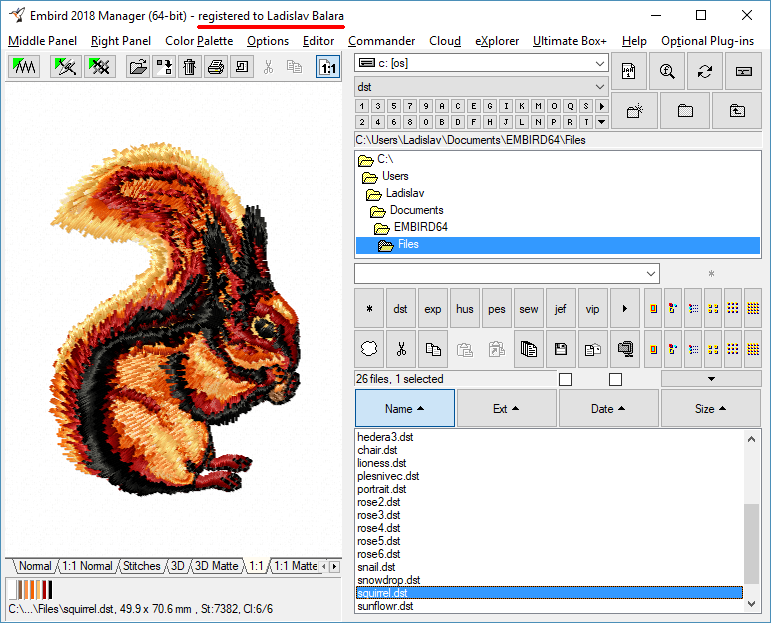Switch to the 3D Matte preview tab
This screenshot has width=771, height=623.
[x=216, y=566]
